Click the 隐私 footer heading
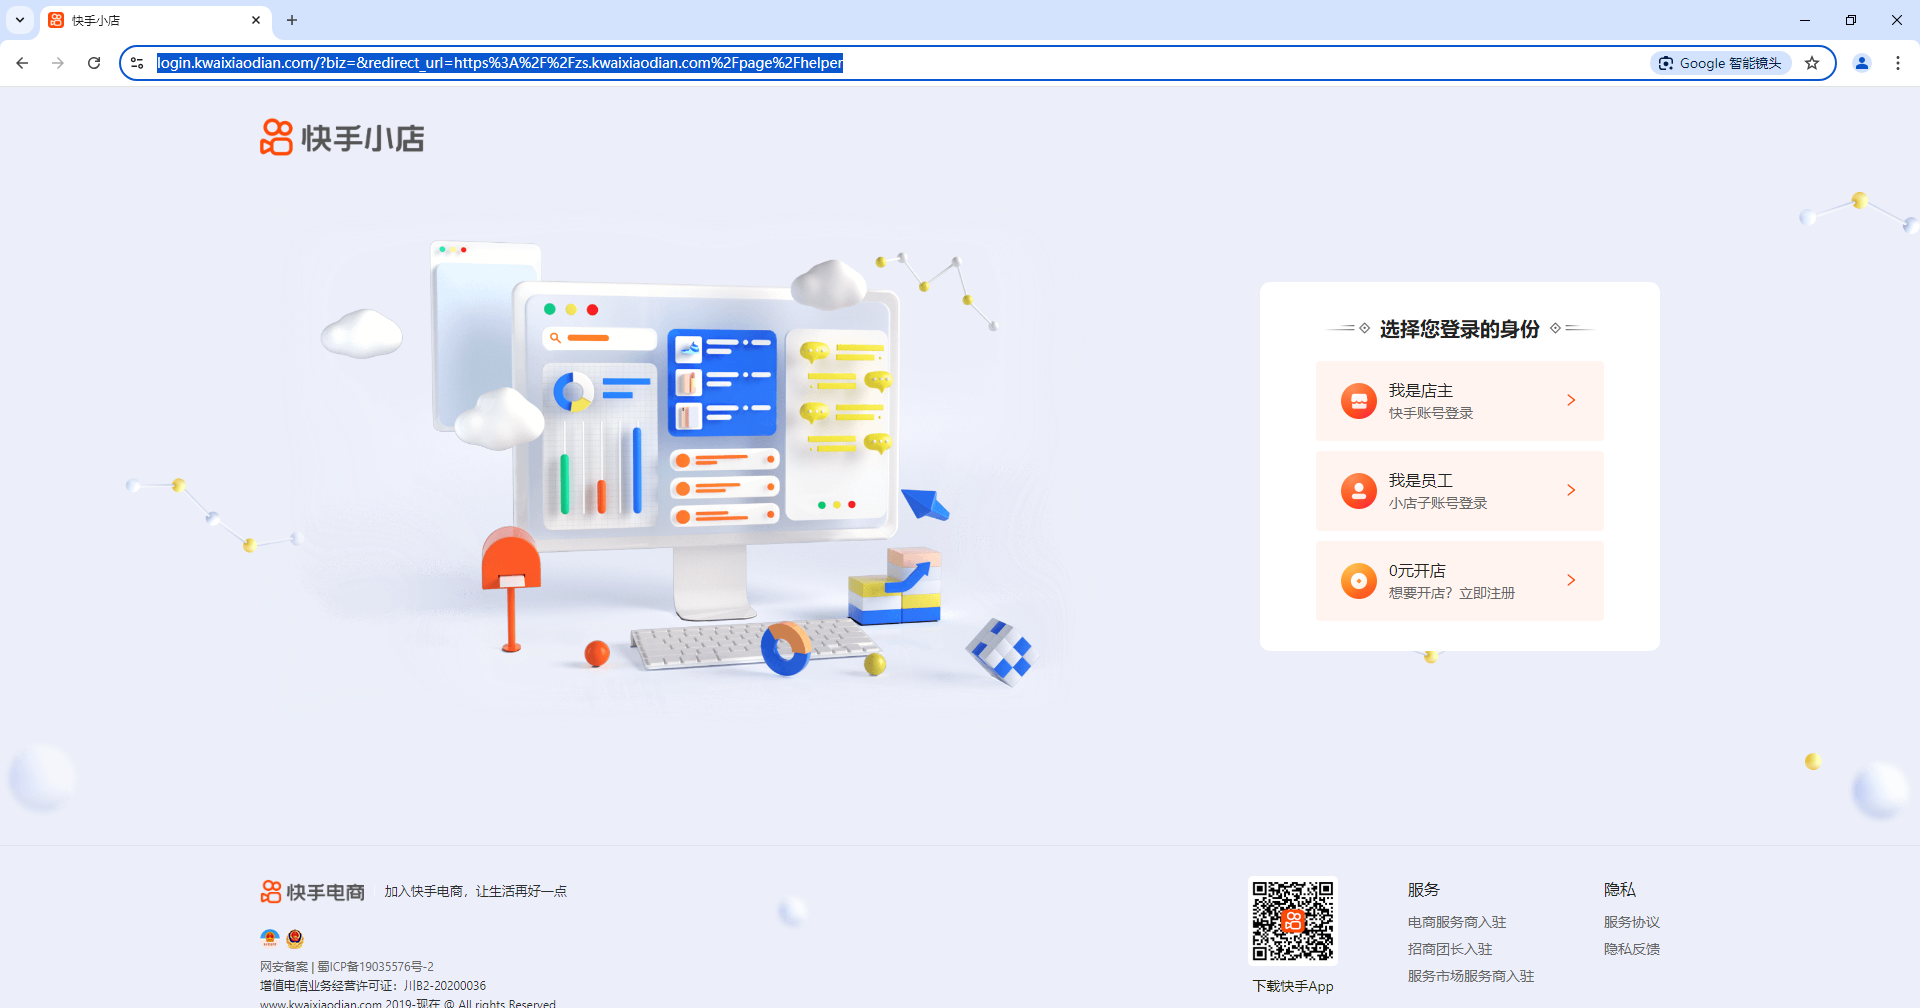Viewport: 1920px width, 1008px height. pyautogui.click(x=1620, y=889)
